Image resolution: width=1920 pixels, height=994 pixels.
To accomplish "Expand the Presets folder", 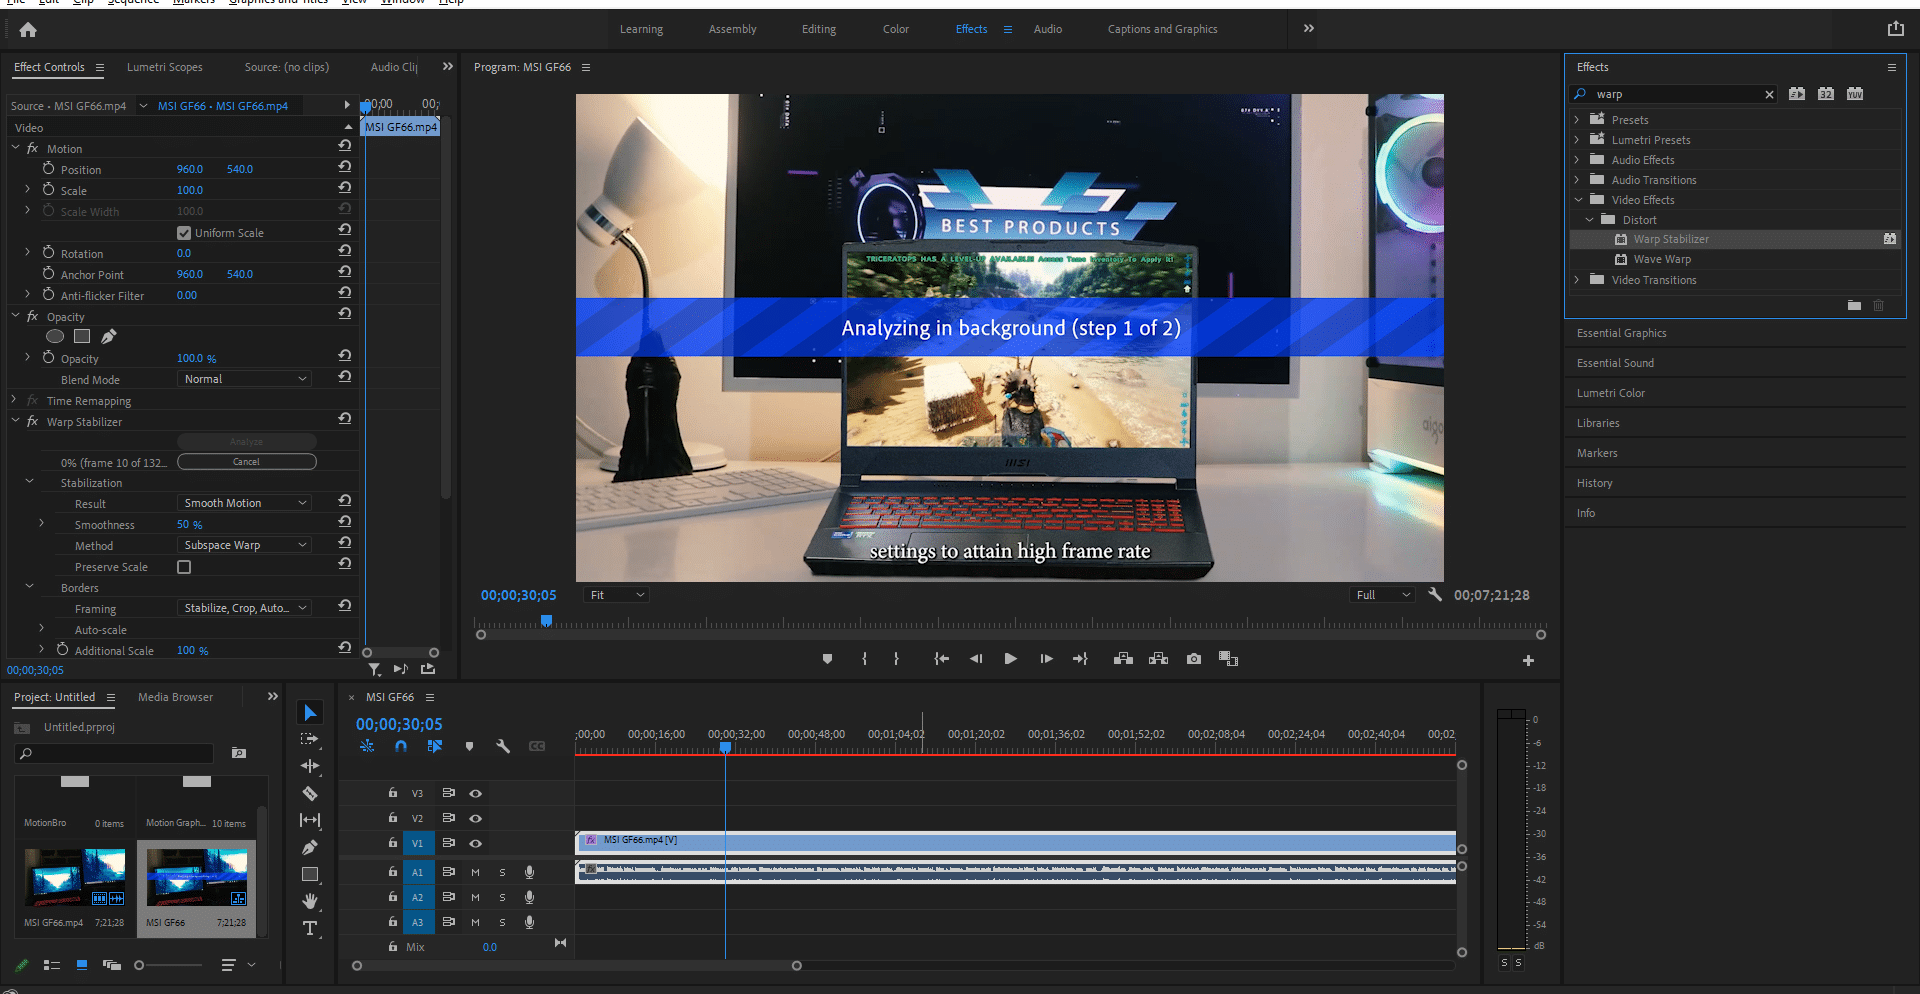I will pos(1578,120).
